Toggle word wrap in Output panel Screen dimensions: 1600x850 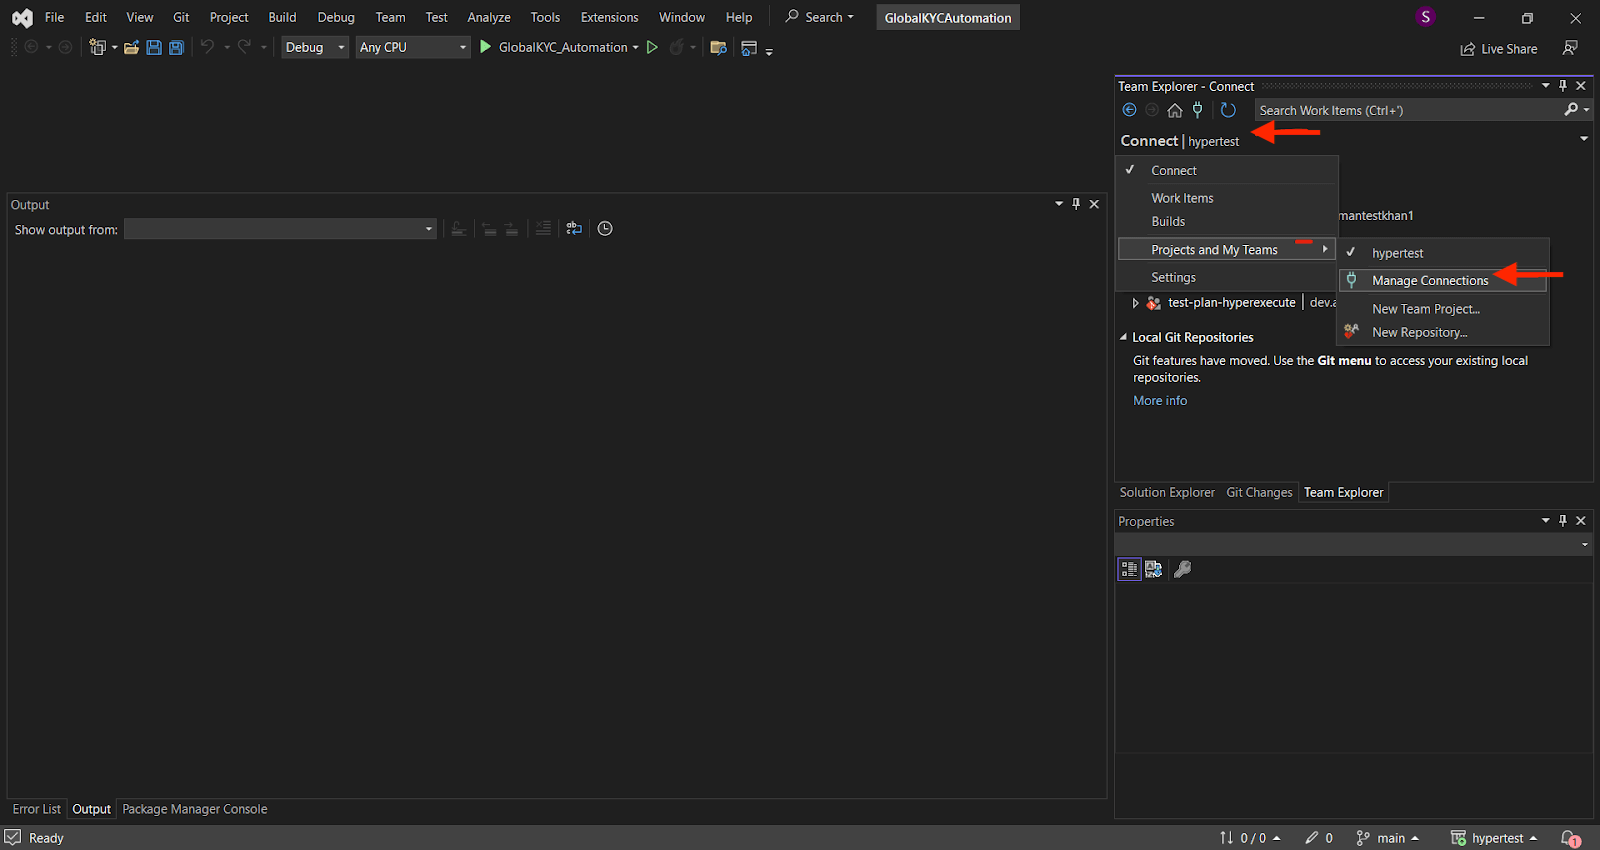point(574,229)
